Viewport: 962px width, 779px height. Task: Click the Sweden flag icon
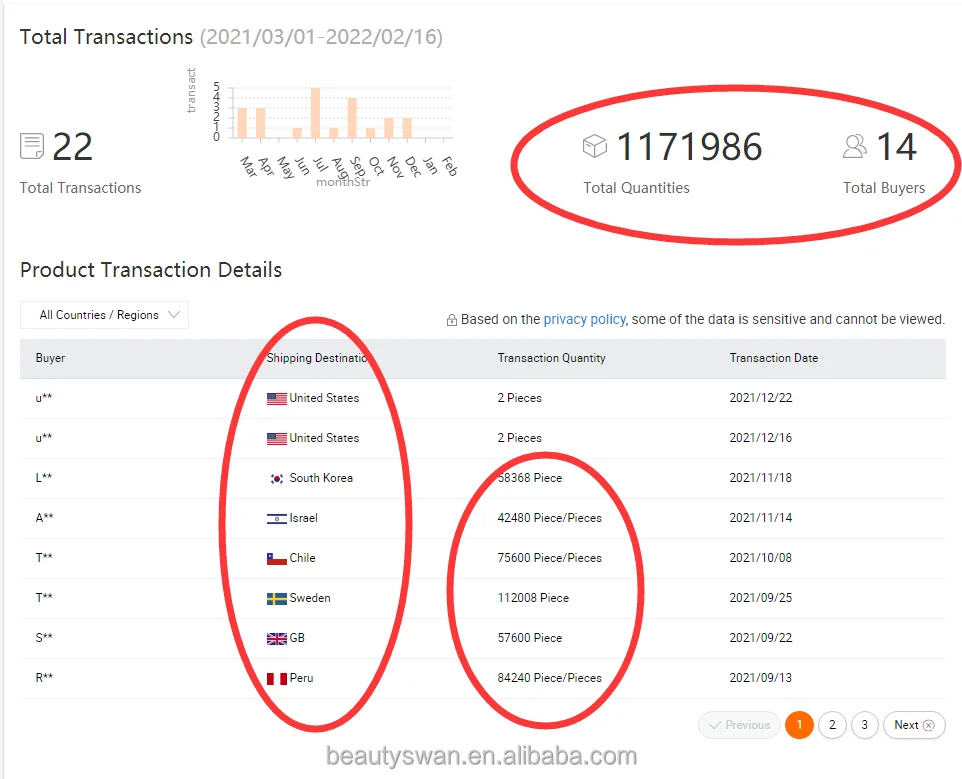pos(277,598)
